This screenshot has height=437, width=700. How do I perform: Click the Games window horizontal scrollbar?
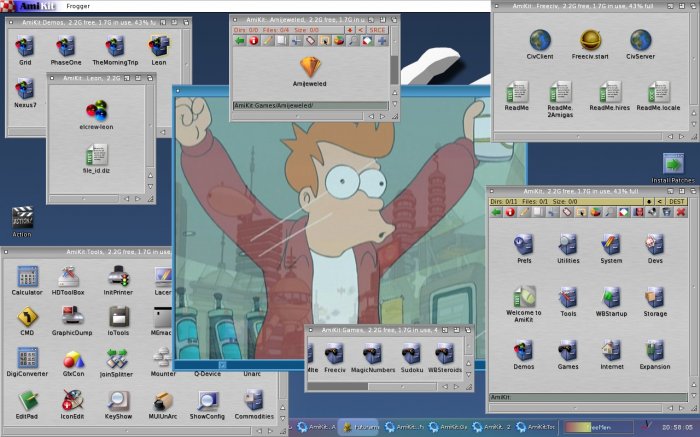click(x=372, y=387)
